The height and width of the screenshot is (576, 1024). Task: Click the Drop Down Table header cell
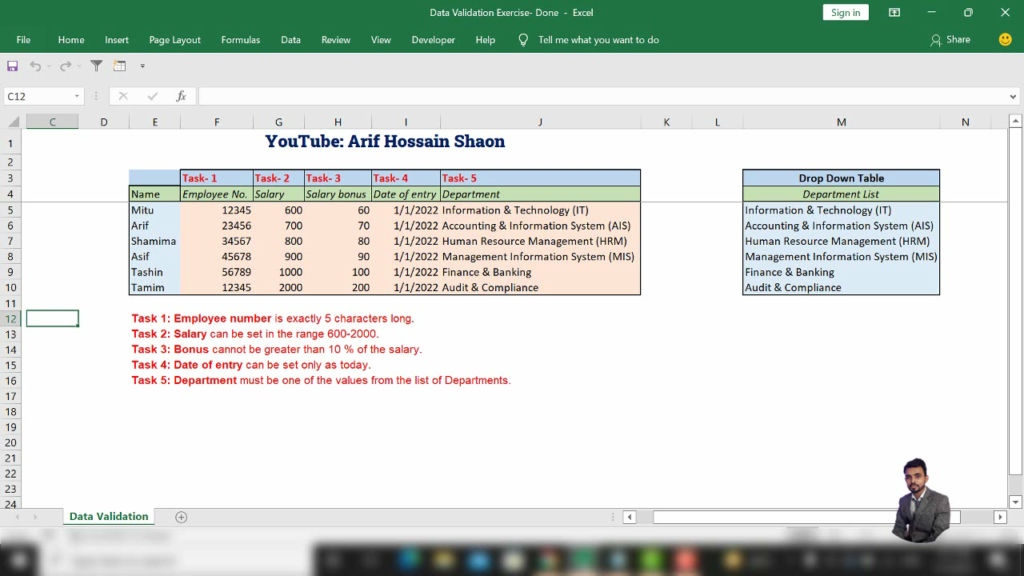pyautogui.click(x=841, y=178)
